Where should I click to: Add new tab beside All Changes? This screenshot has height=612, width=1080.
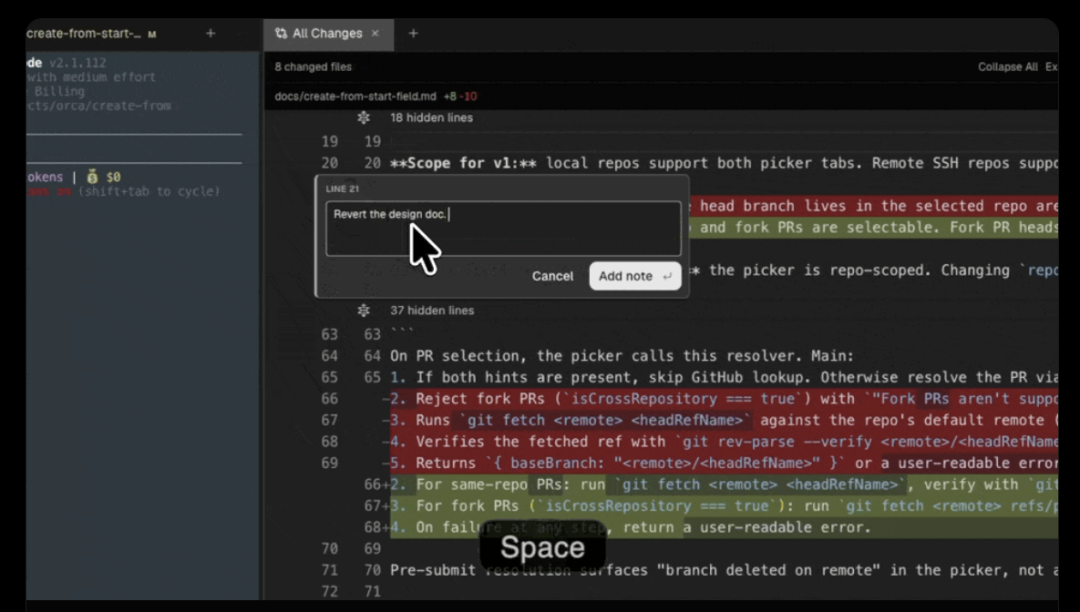[x=413, y=33]
